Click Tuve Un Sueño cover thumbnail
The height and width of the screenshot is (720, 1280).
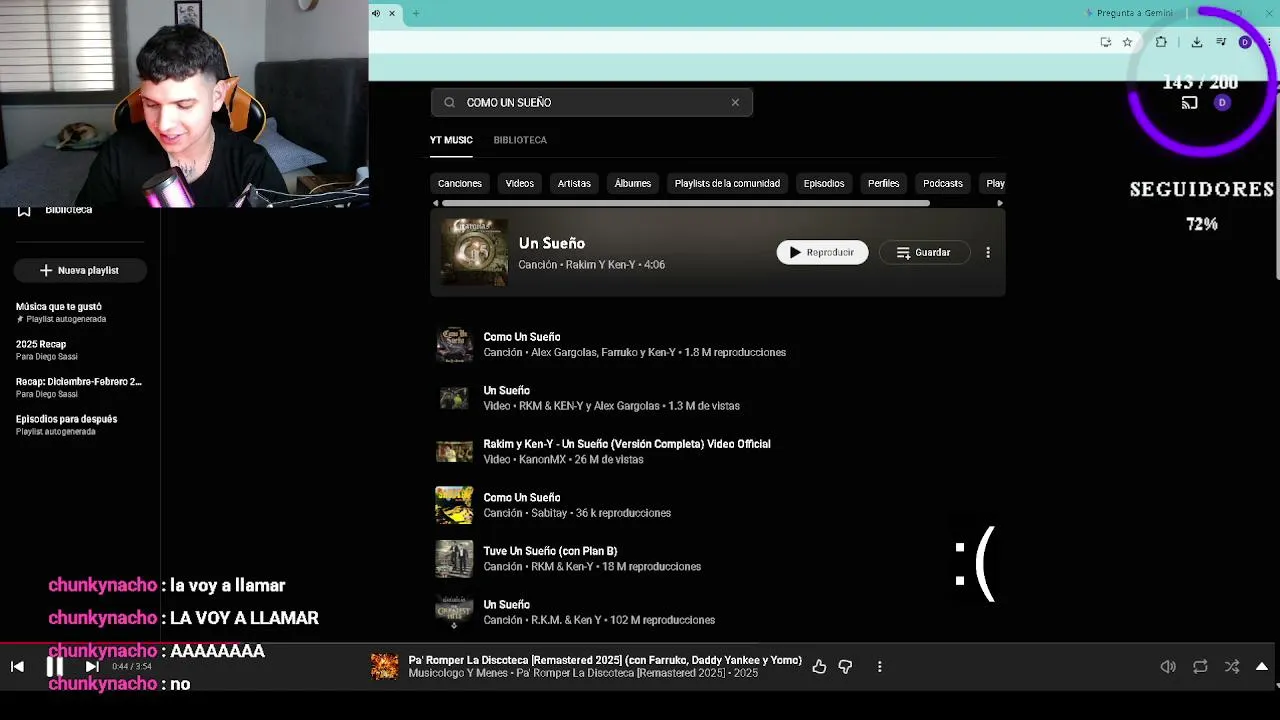tap(454, 559)
